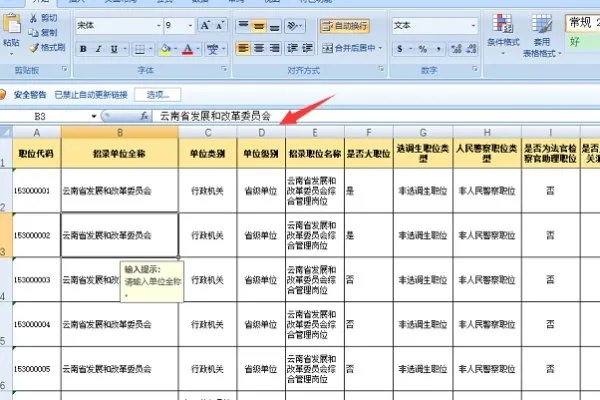Image resolution: width=600 pixels, height=400 pixels.
Task: Select cell with 153000001
Action: (37, 191)
